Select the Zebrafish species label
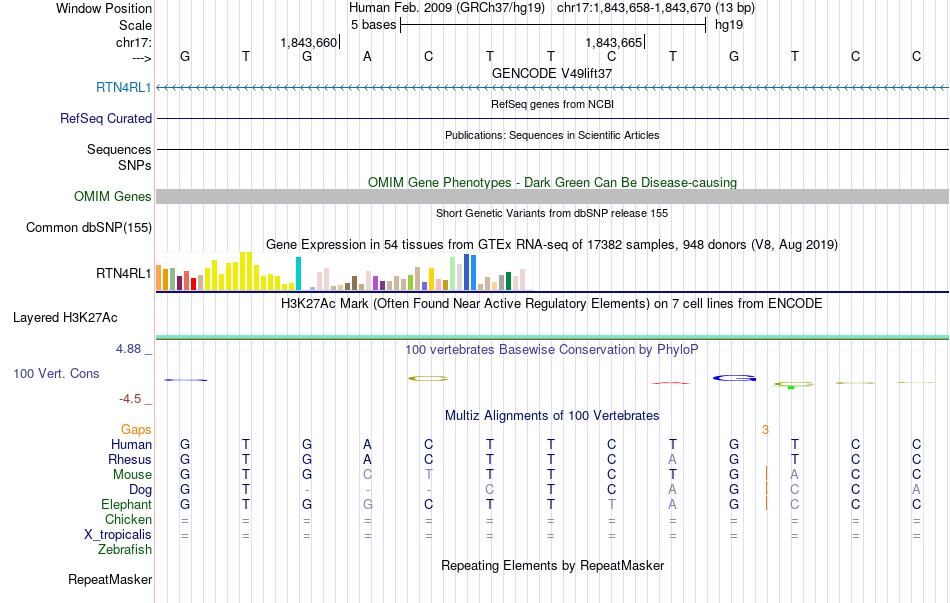Screen dimensions: 950x603 125,549
